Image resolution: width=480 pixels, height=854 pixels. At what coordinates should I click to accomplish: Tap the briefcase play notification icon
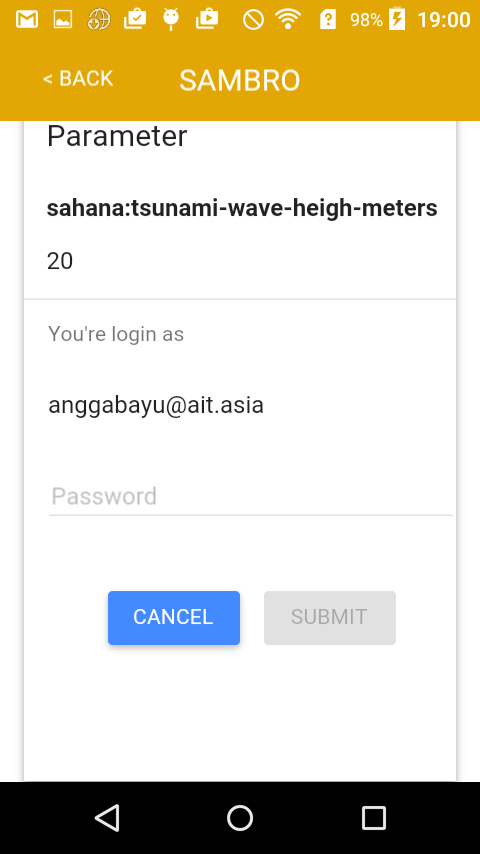pos(207,20)
